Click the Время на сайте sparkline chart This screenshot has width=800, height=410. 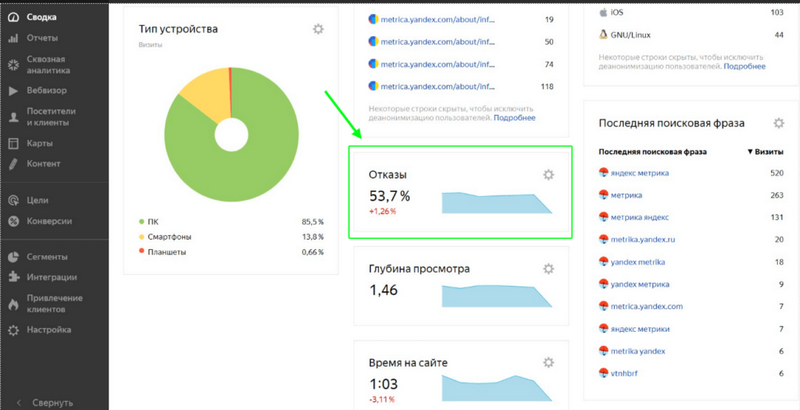(x=497, y=388)
